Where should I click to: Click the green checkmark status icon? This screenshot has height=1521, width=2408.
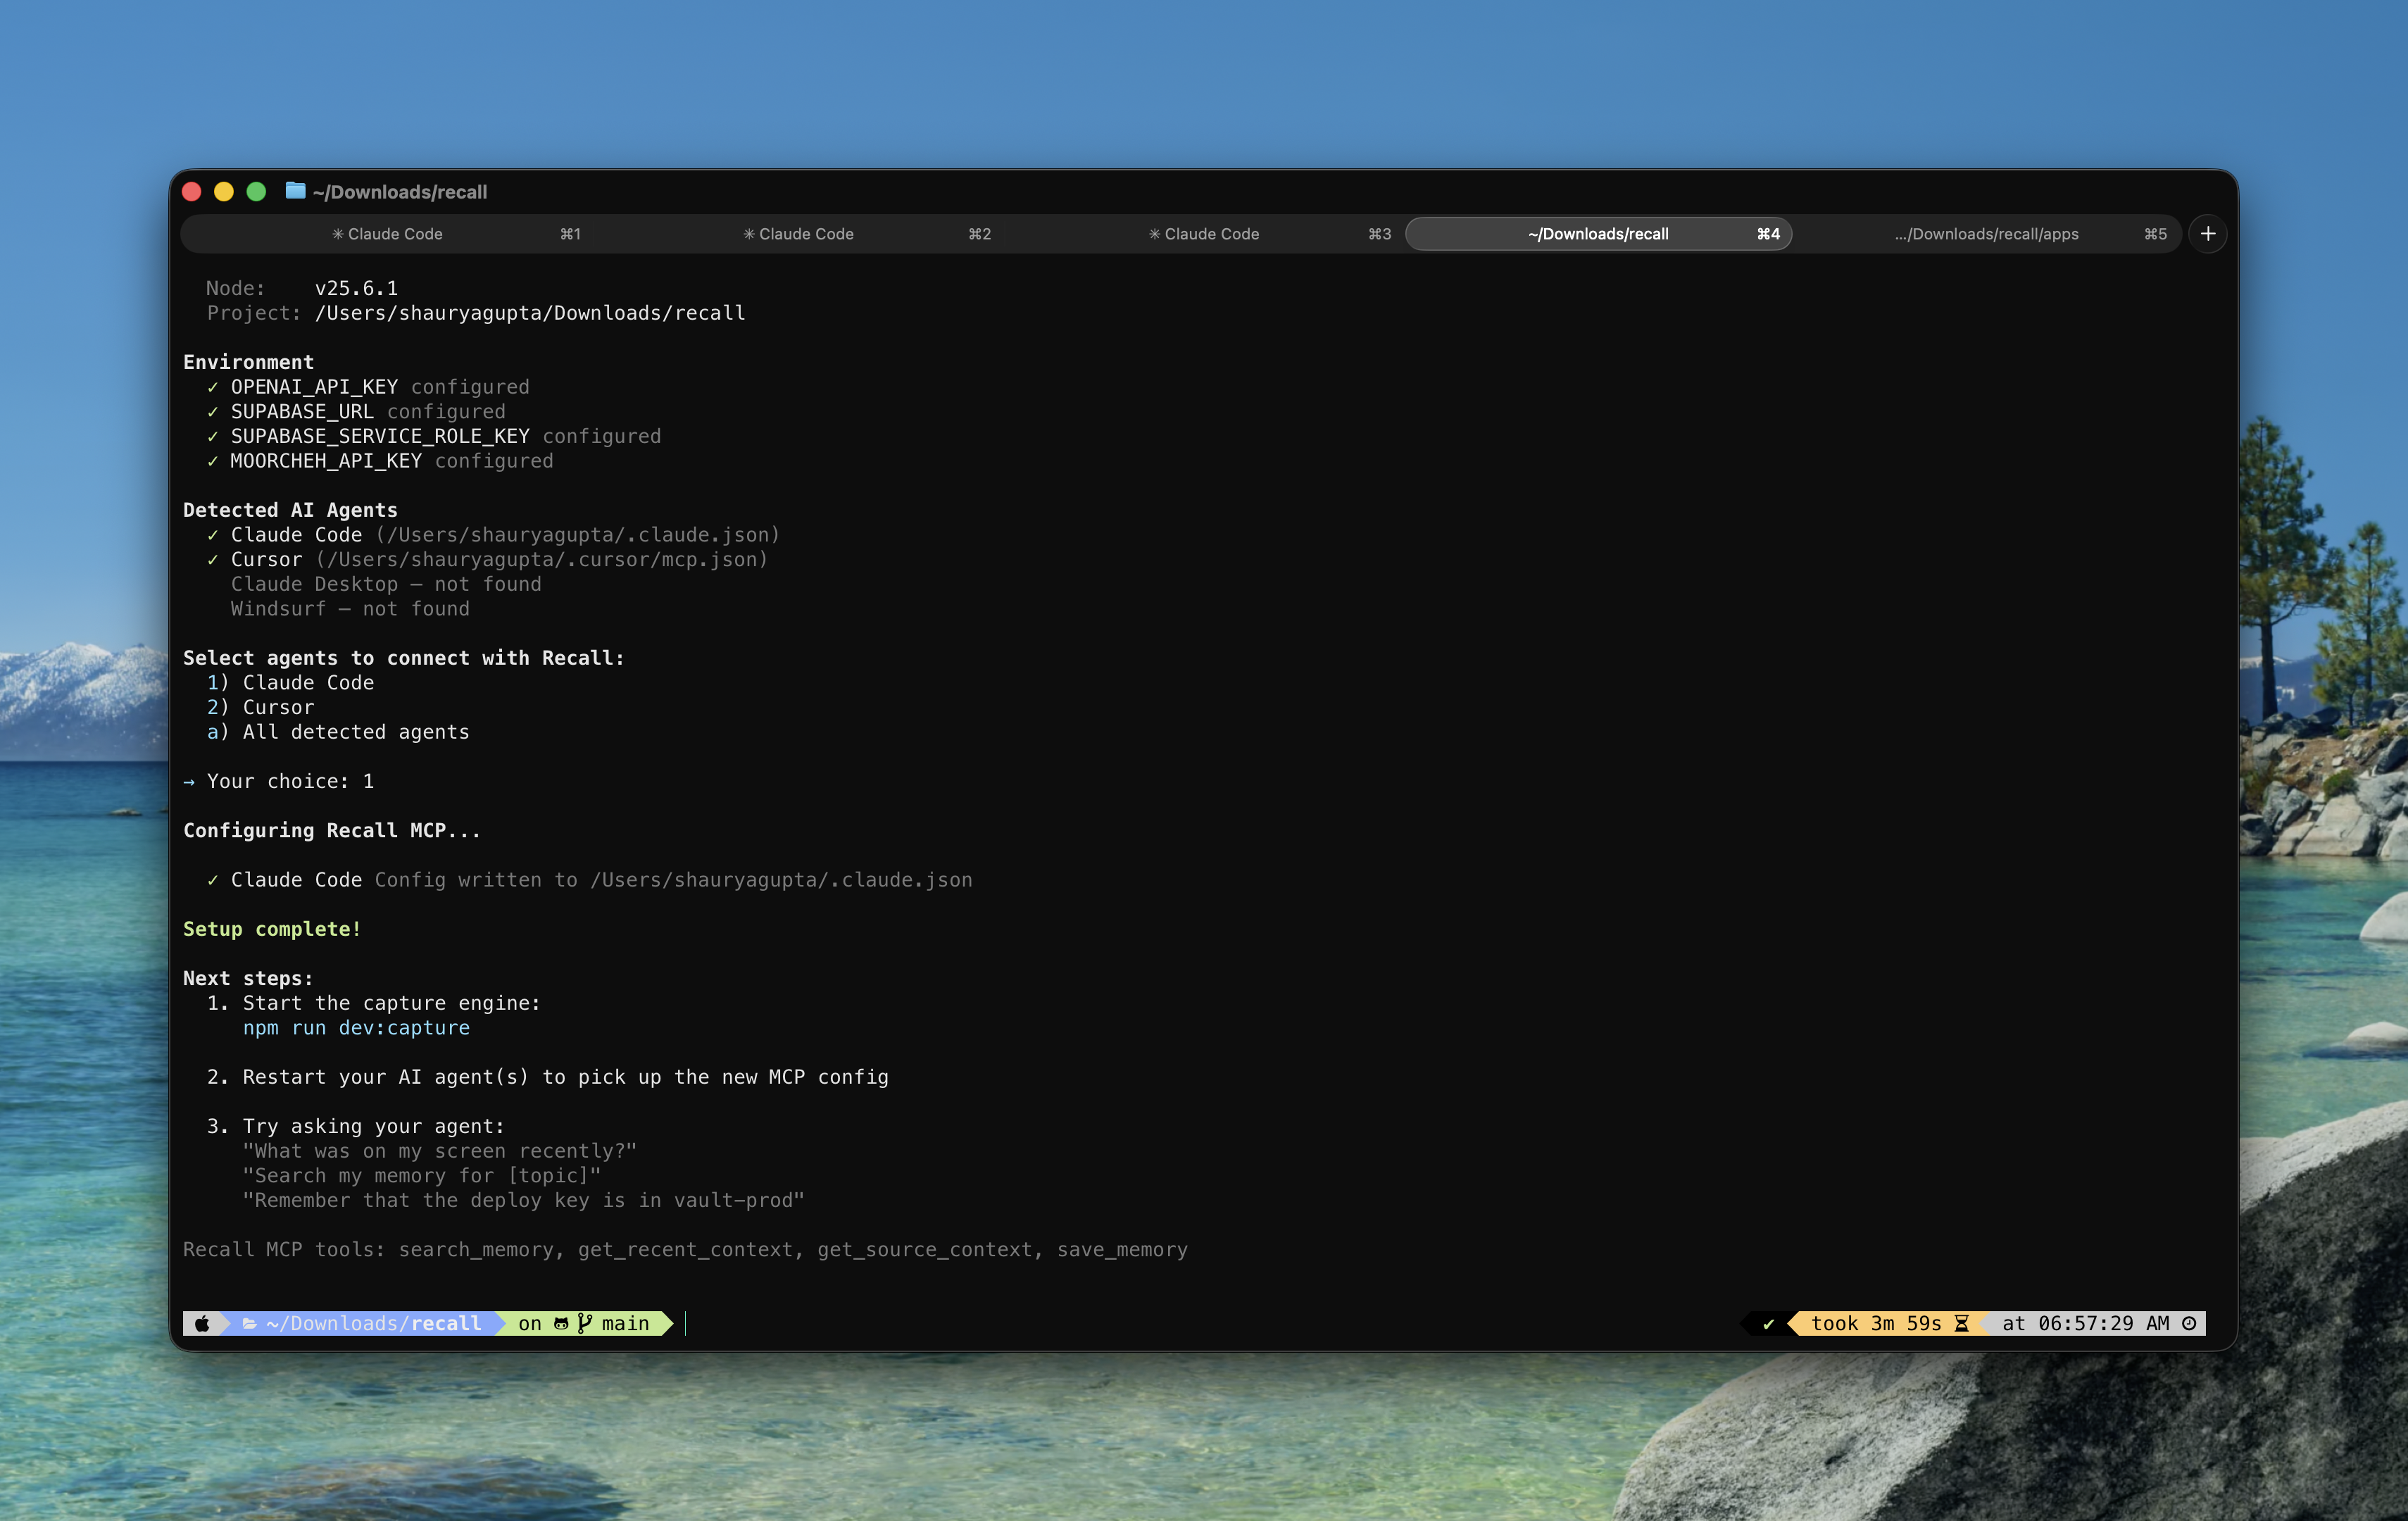tap(1768, 1324)
